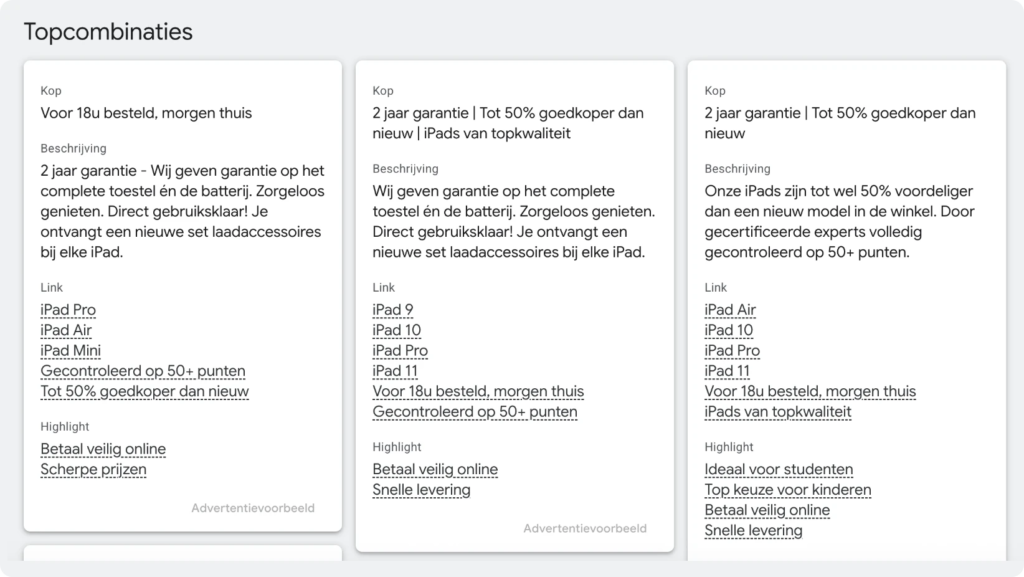Open the iPad Pro link in the first card
Viewport: 1024px width, 577px height.
(x=68, y=310)
